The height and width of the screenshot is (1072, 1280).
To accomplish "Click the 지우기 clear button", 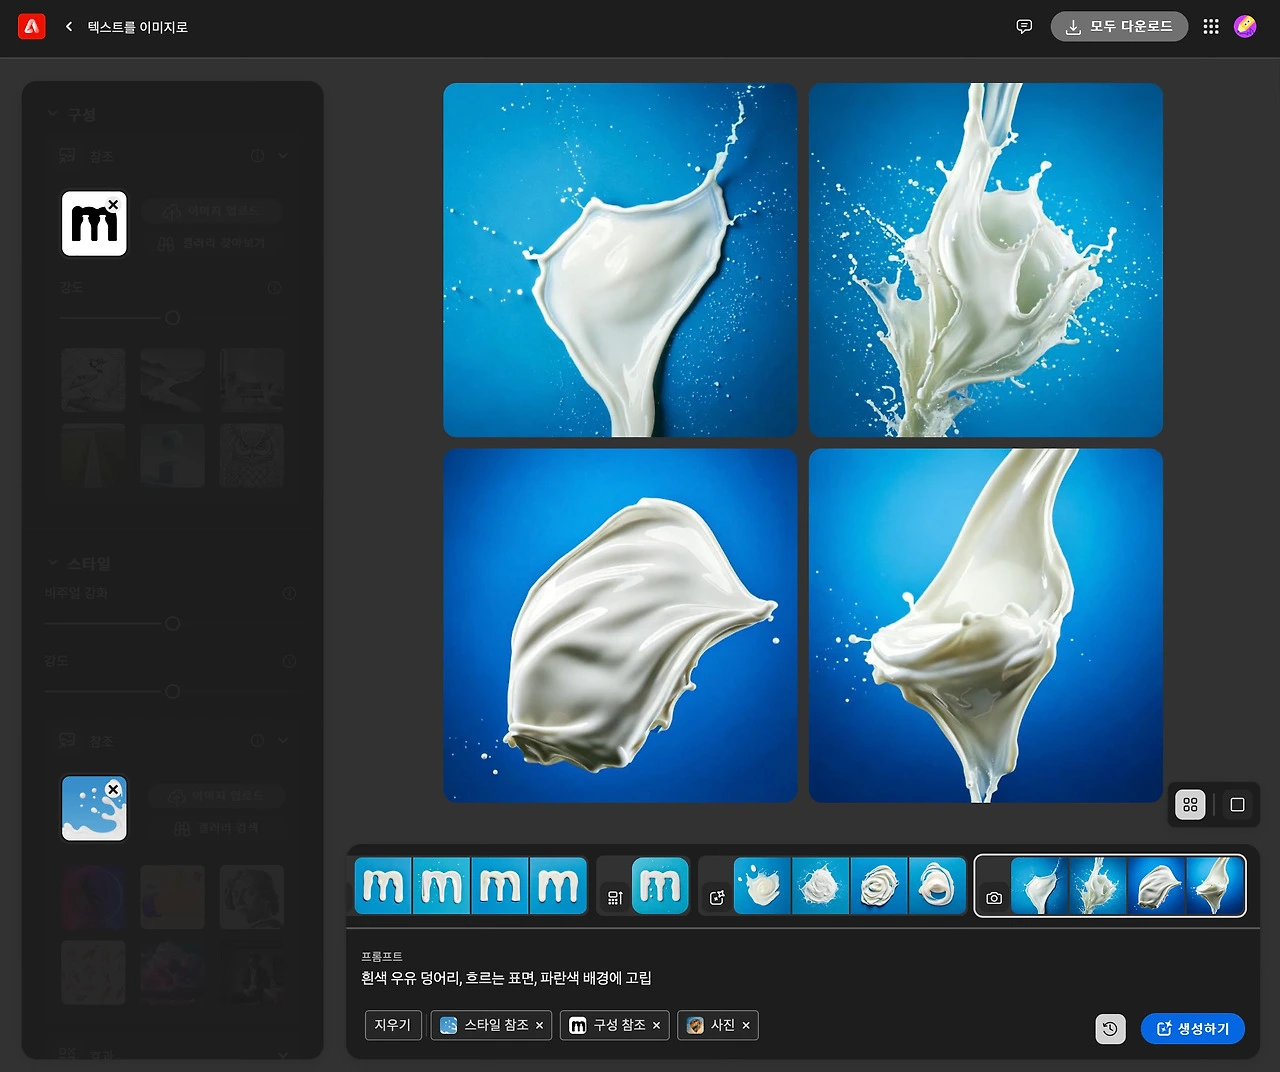I will coord(392,1025).
